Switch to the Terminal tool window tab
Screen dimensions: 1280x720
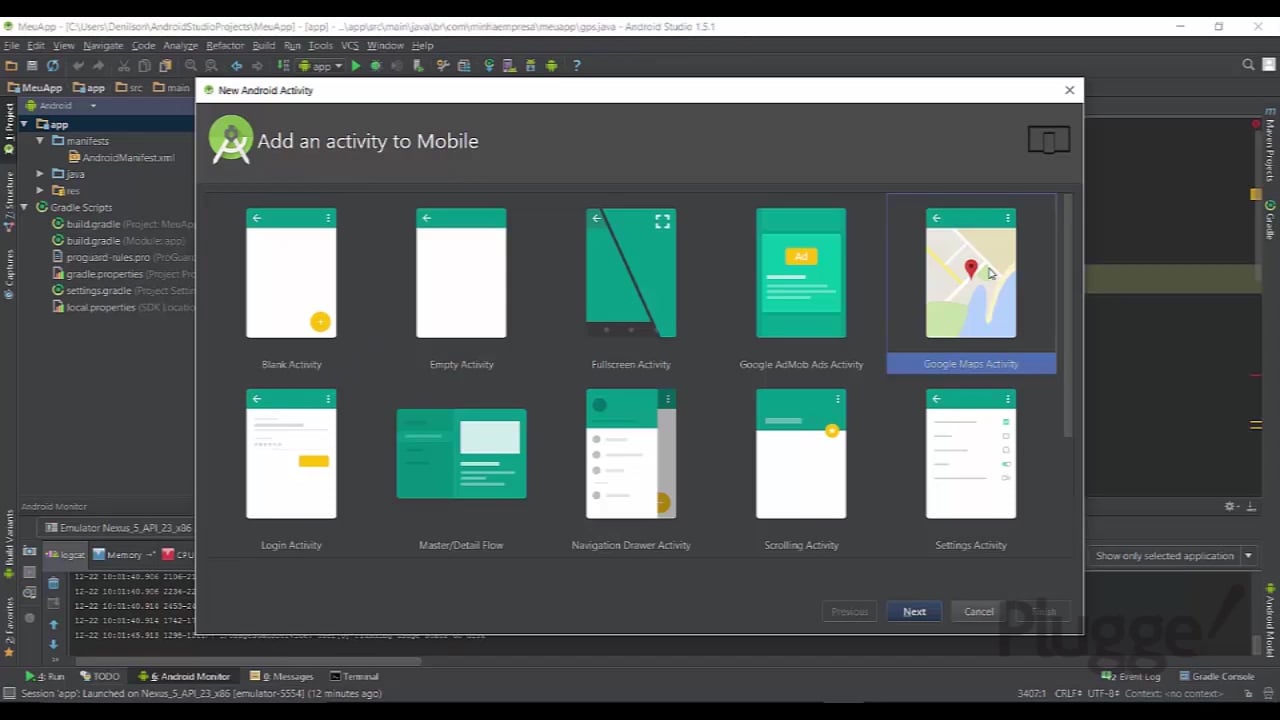click(x=354, y=677)
